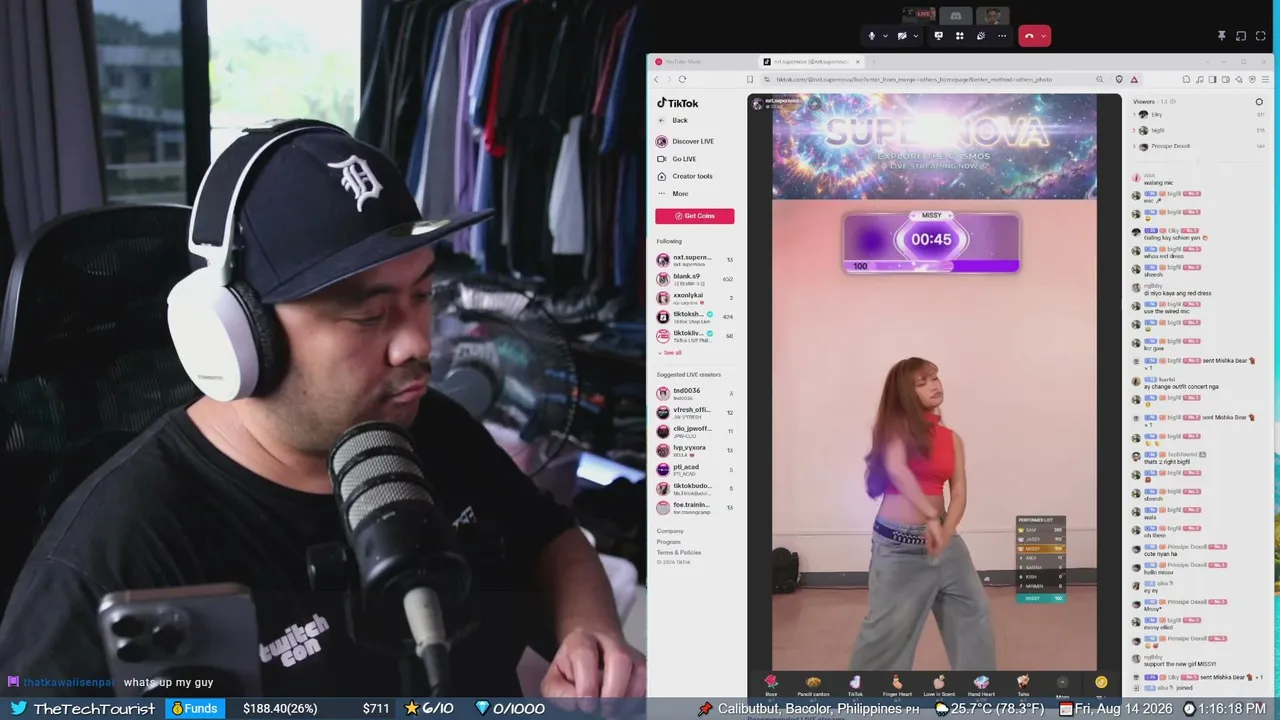Switch to the YouTube Music browser tab
This screenshot has height=720, width=1280.
coord(703,62)
